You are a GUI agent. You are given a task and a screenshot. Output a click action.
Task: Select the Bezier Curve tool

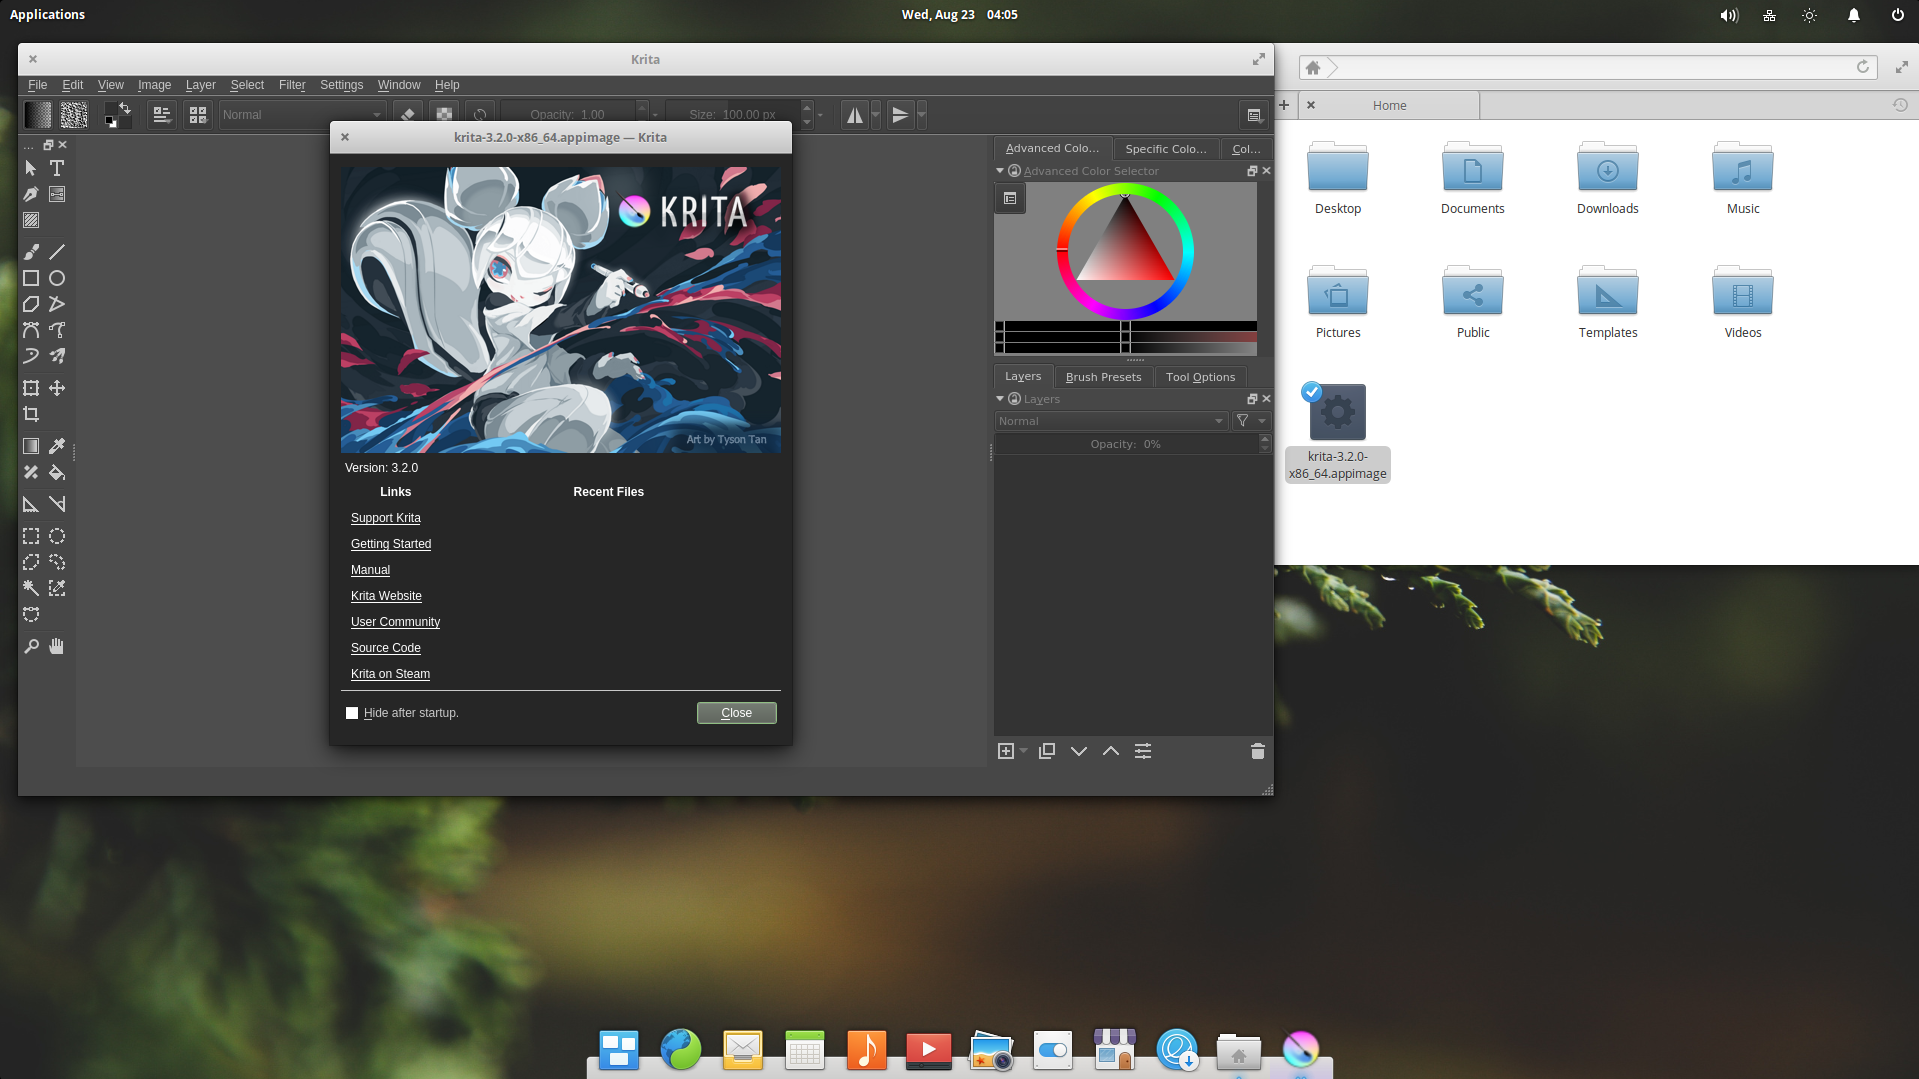31,330
